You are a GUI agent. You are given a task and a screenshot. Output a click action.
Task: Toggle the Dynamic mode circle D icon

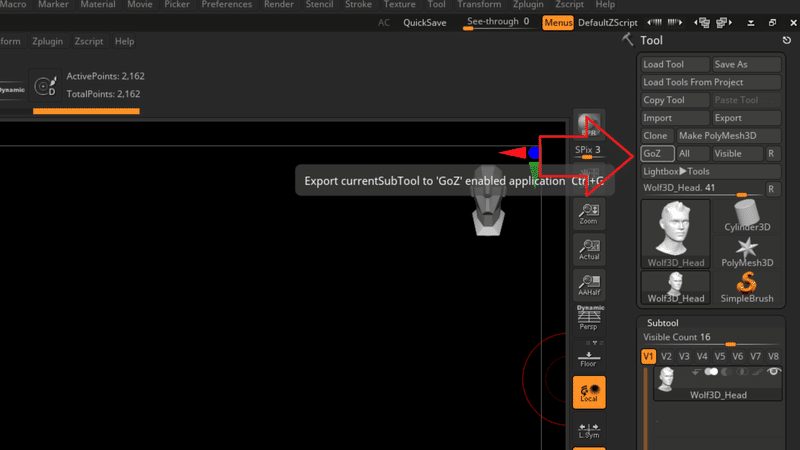(45, 86)
